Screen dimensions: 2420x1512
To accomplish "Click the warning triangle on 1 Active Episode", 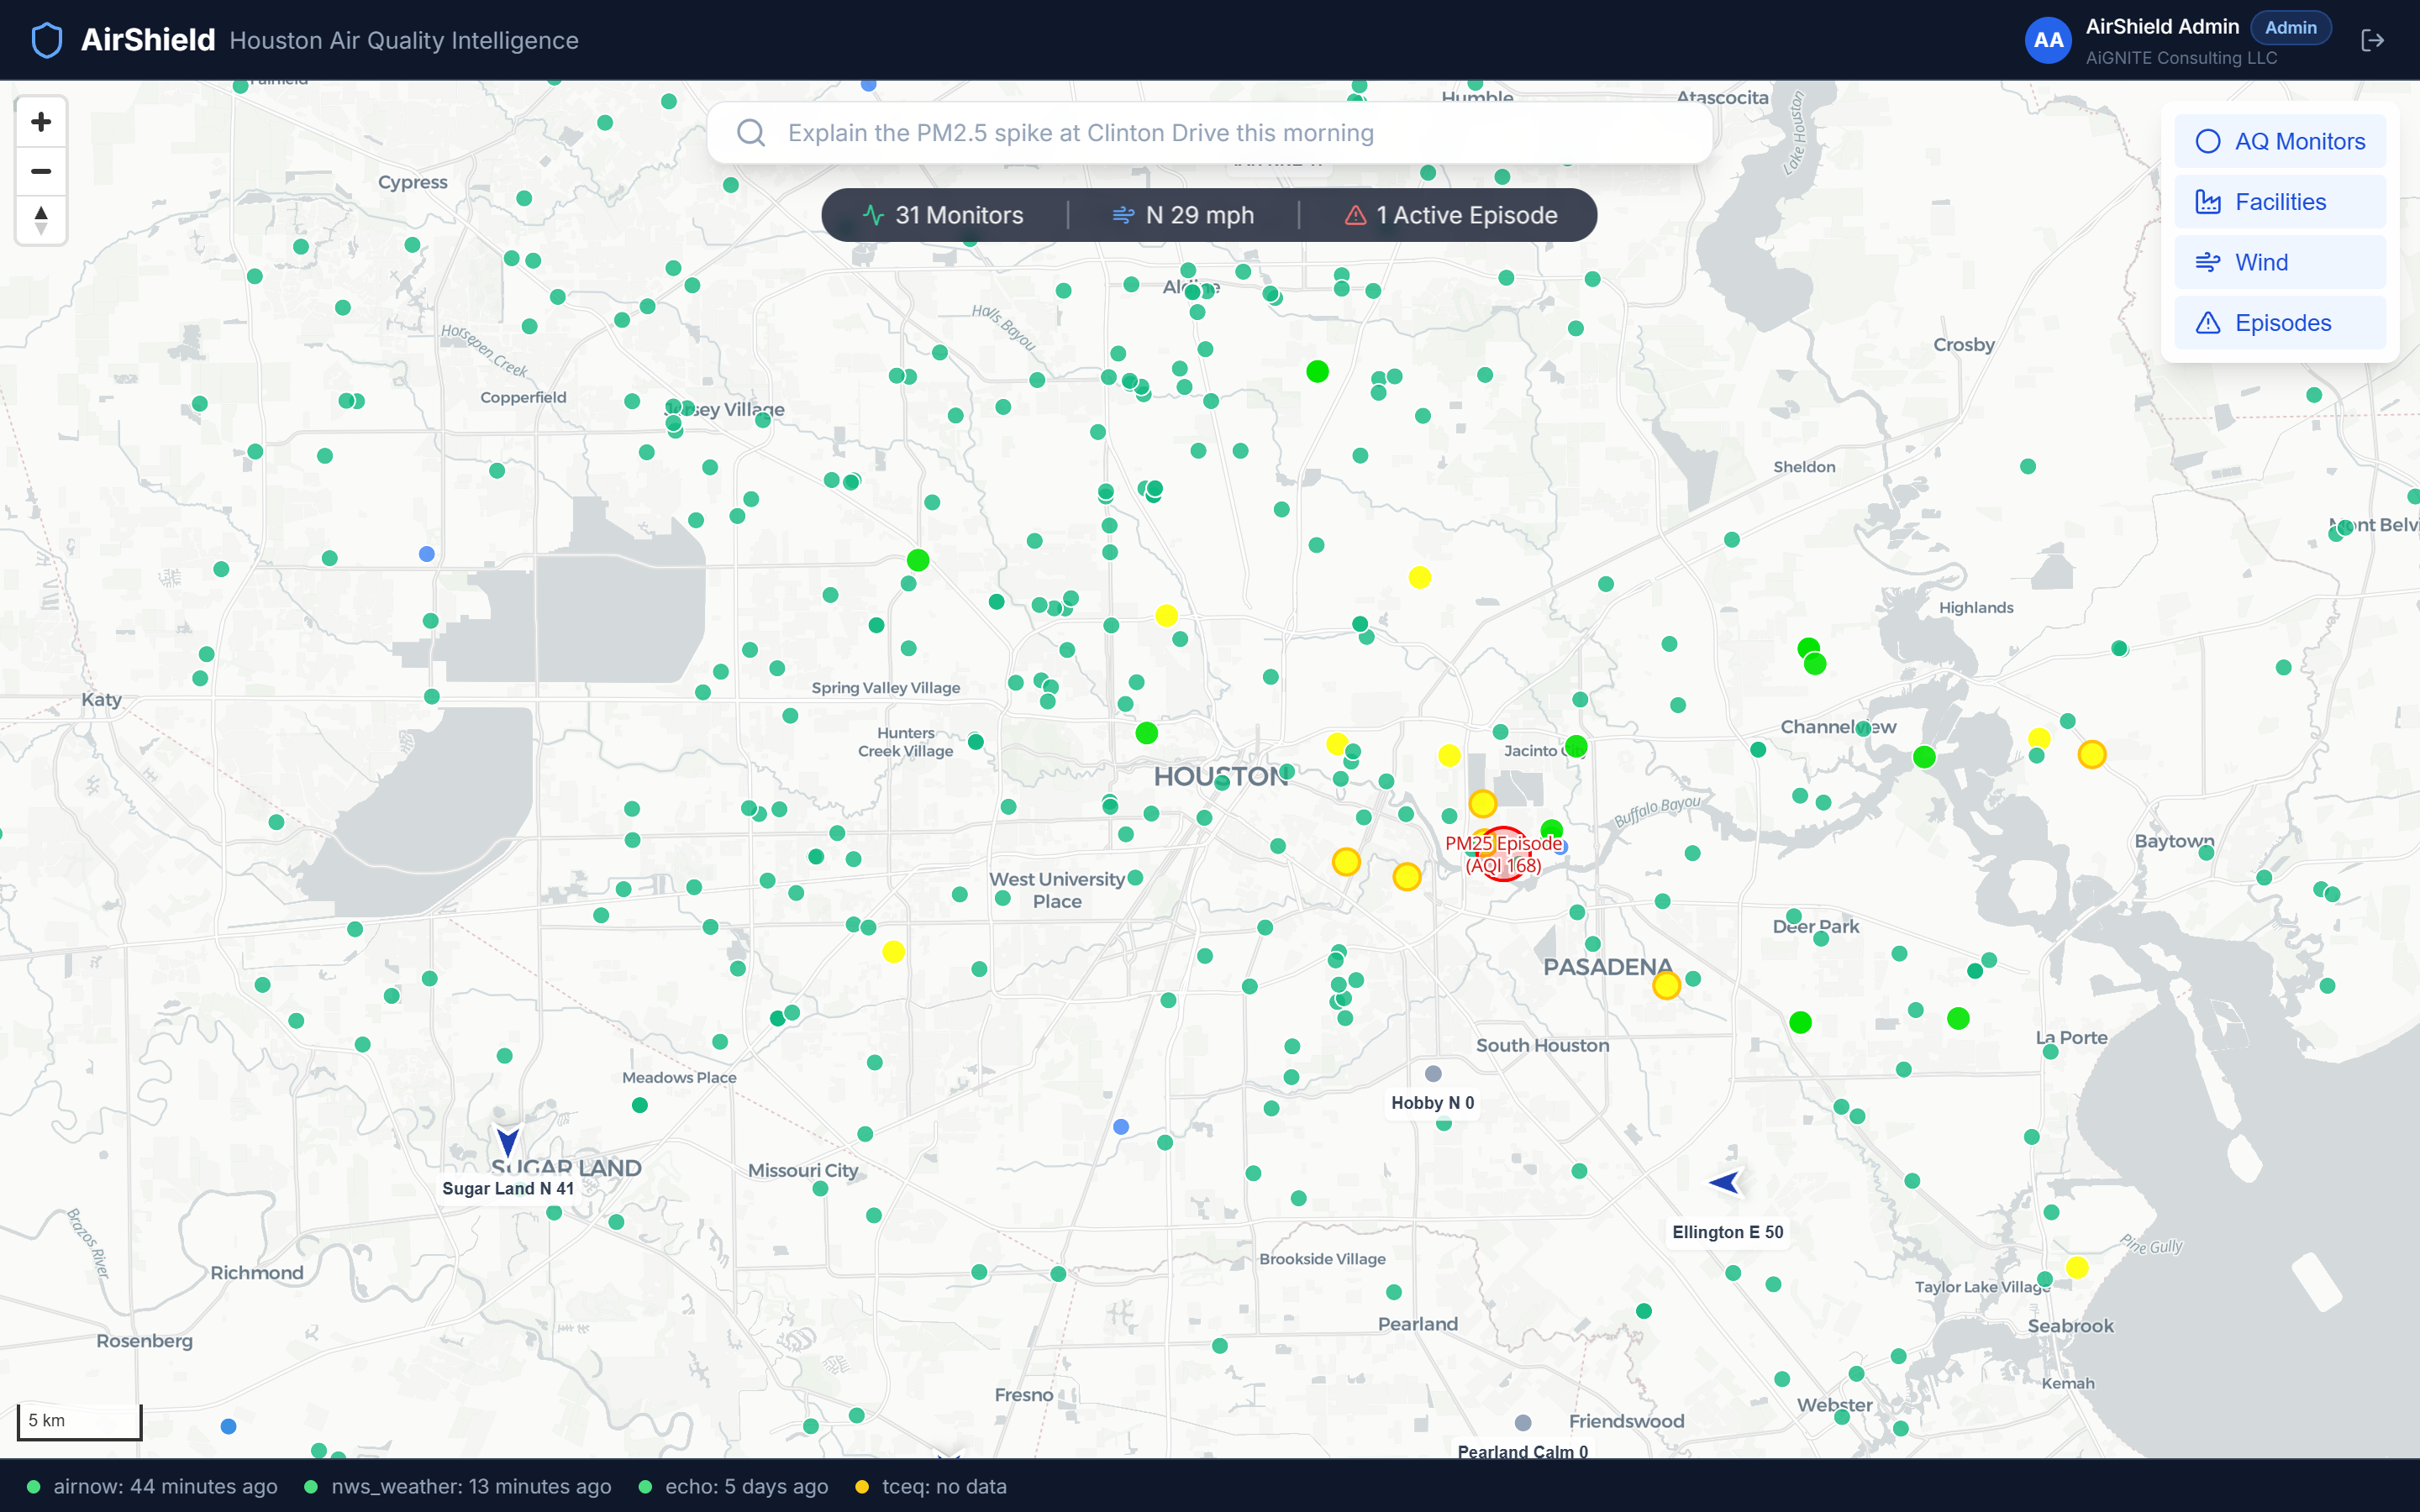I will [1357, 214].
